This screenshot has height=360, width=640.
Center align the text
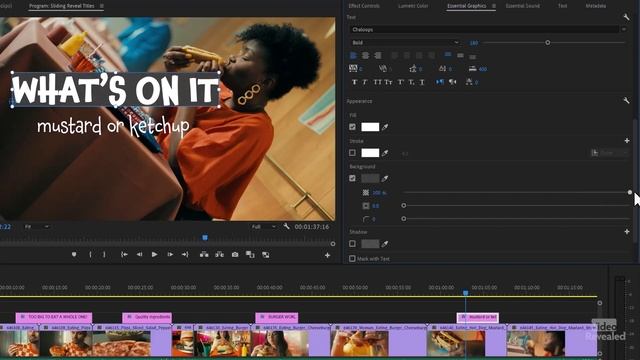point(366,55)
